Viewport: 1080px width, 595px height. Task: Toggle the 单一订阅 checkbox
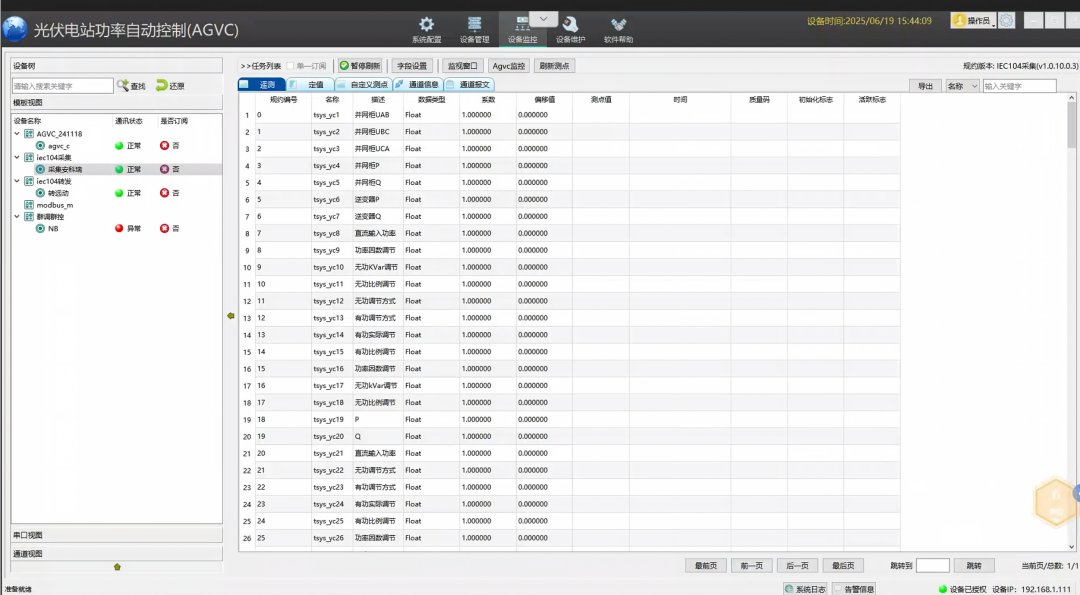tap(290, 66)
